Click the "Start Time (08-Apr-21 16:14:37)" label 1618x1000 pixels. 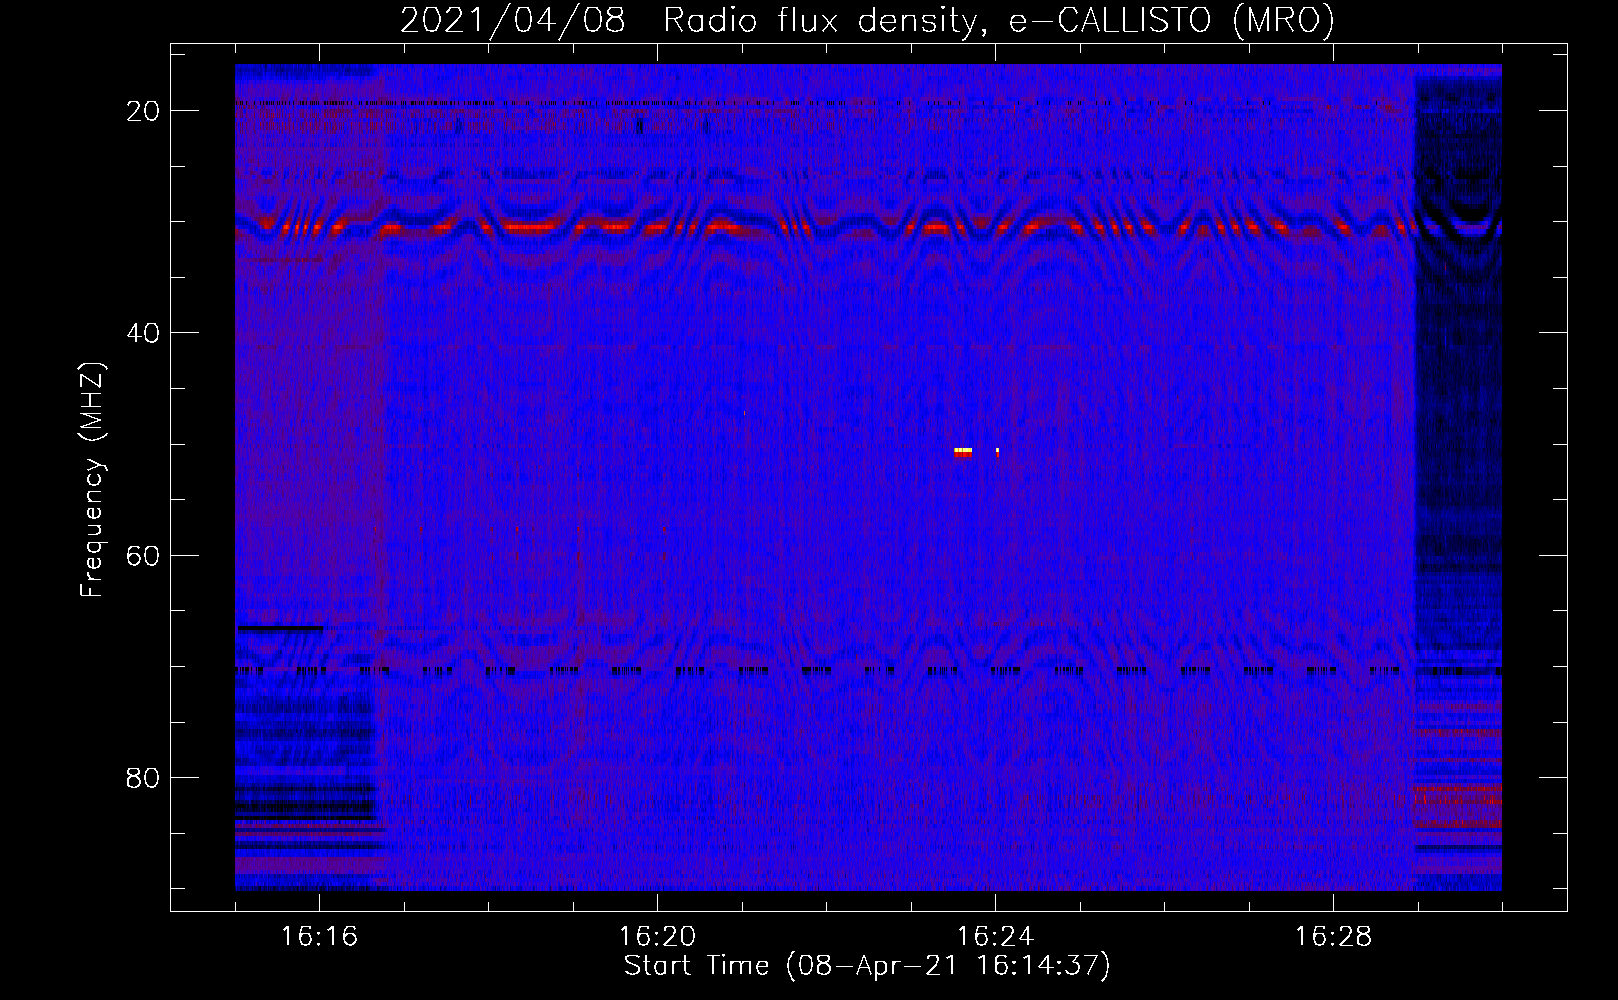[x=867, y=966]
